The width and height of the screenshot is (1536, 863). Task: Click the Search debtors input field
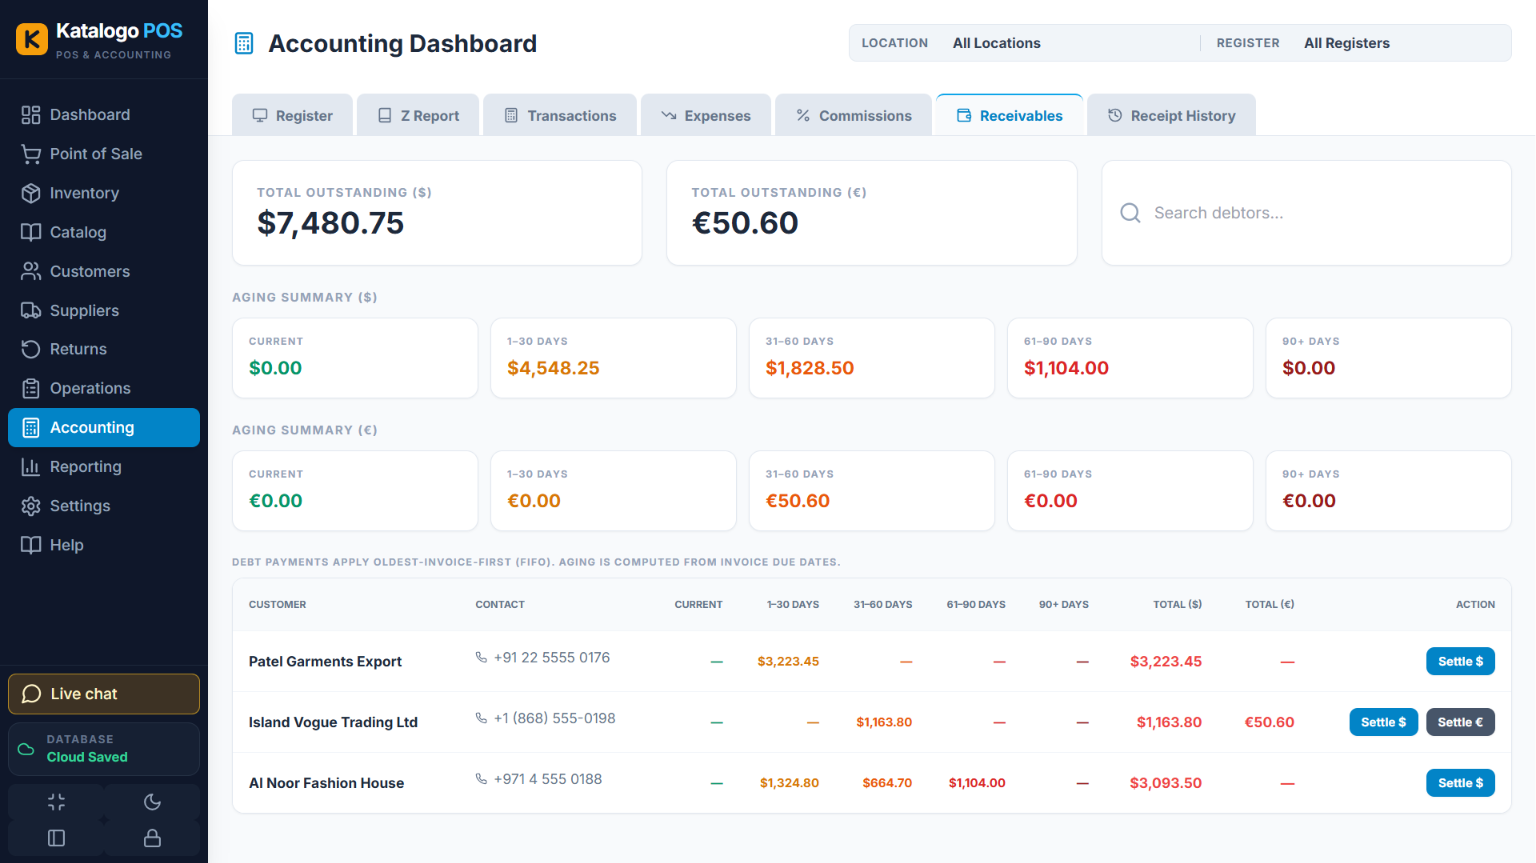click(1306, 213)
